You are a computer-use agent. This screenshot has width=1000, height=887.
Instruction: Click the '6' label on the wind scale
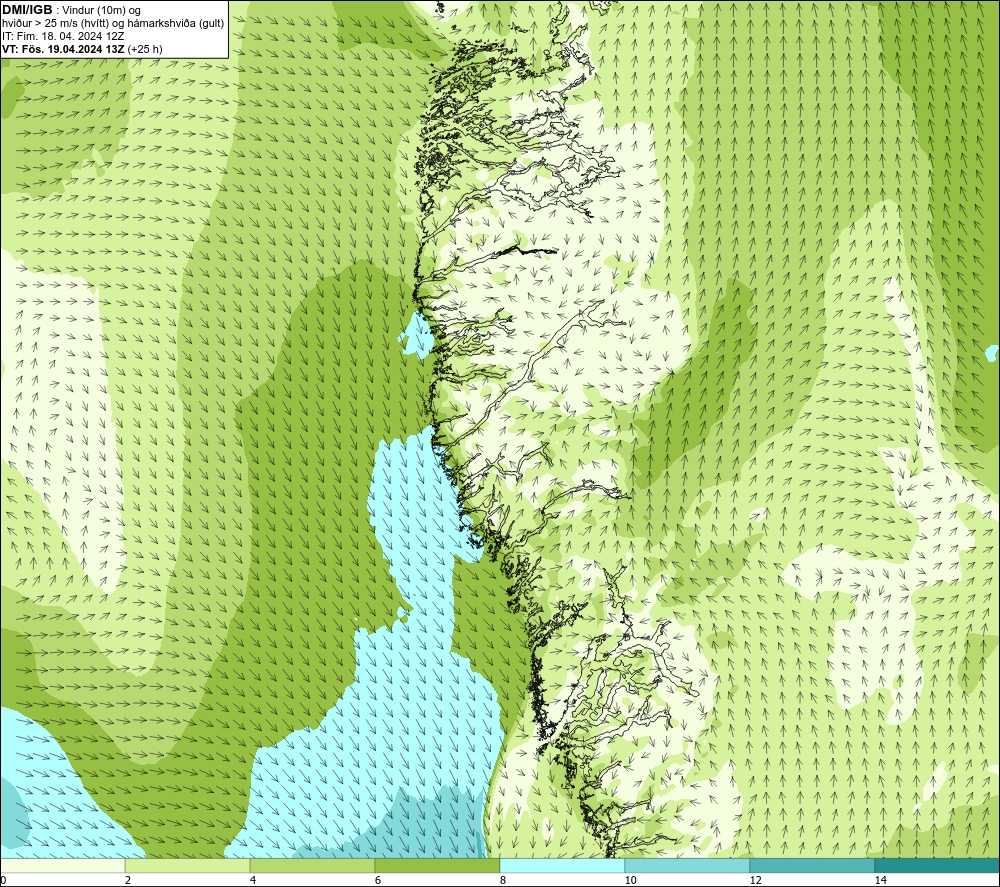(378, 881)
